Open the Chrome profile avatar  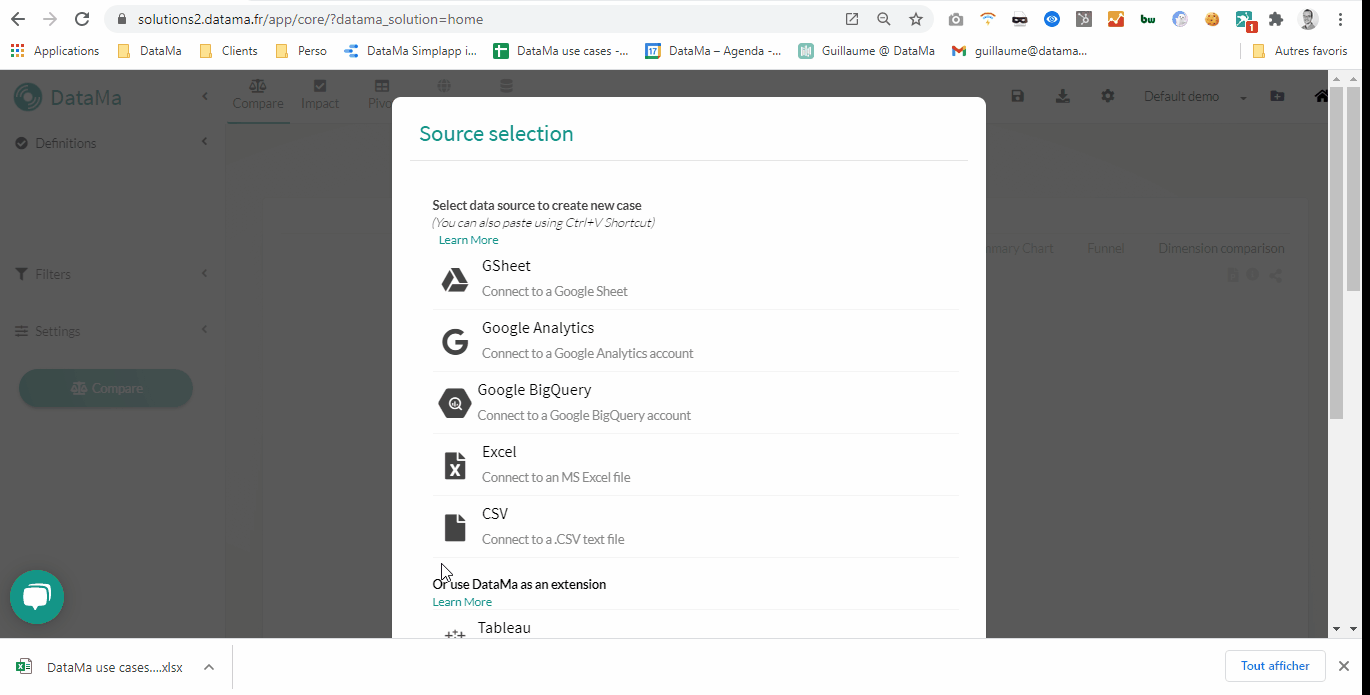1308,19
